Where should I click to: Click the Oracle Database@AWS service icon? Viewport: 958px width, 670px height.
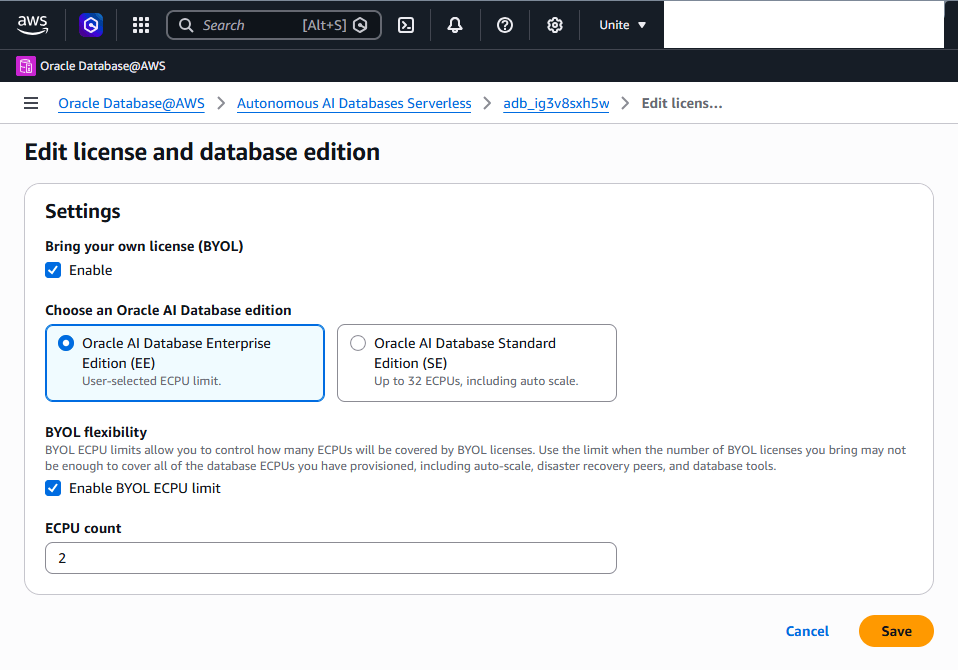click(26, 66)
